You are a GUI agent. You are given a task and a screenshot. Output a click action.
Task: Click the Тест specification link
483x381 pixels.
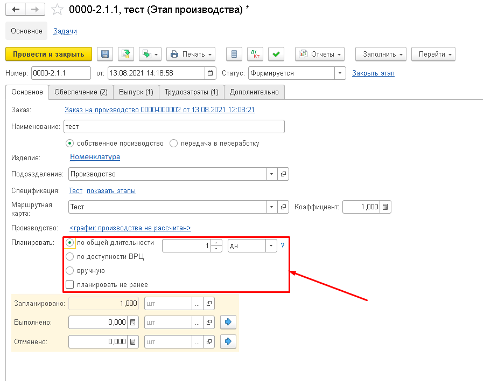(x=76, y=191)
